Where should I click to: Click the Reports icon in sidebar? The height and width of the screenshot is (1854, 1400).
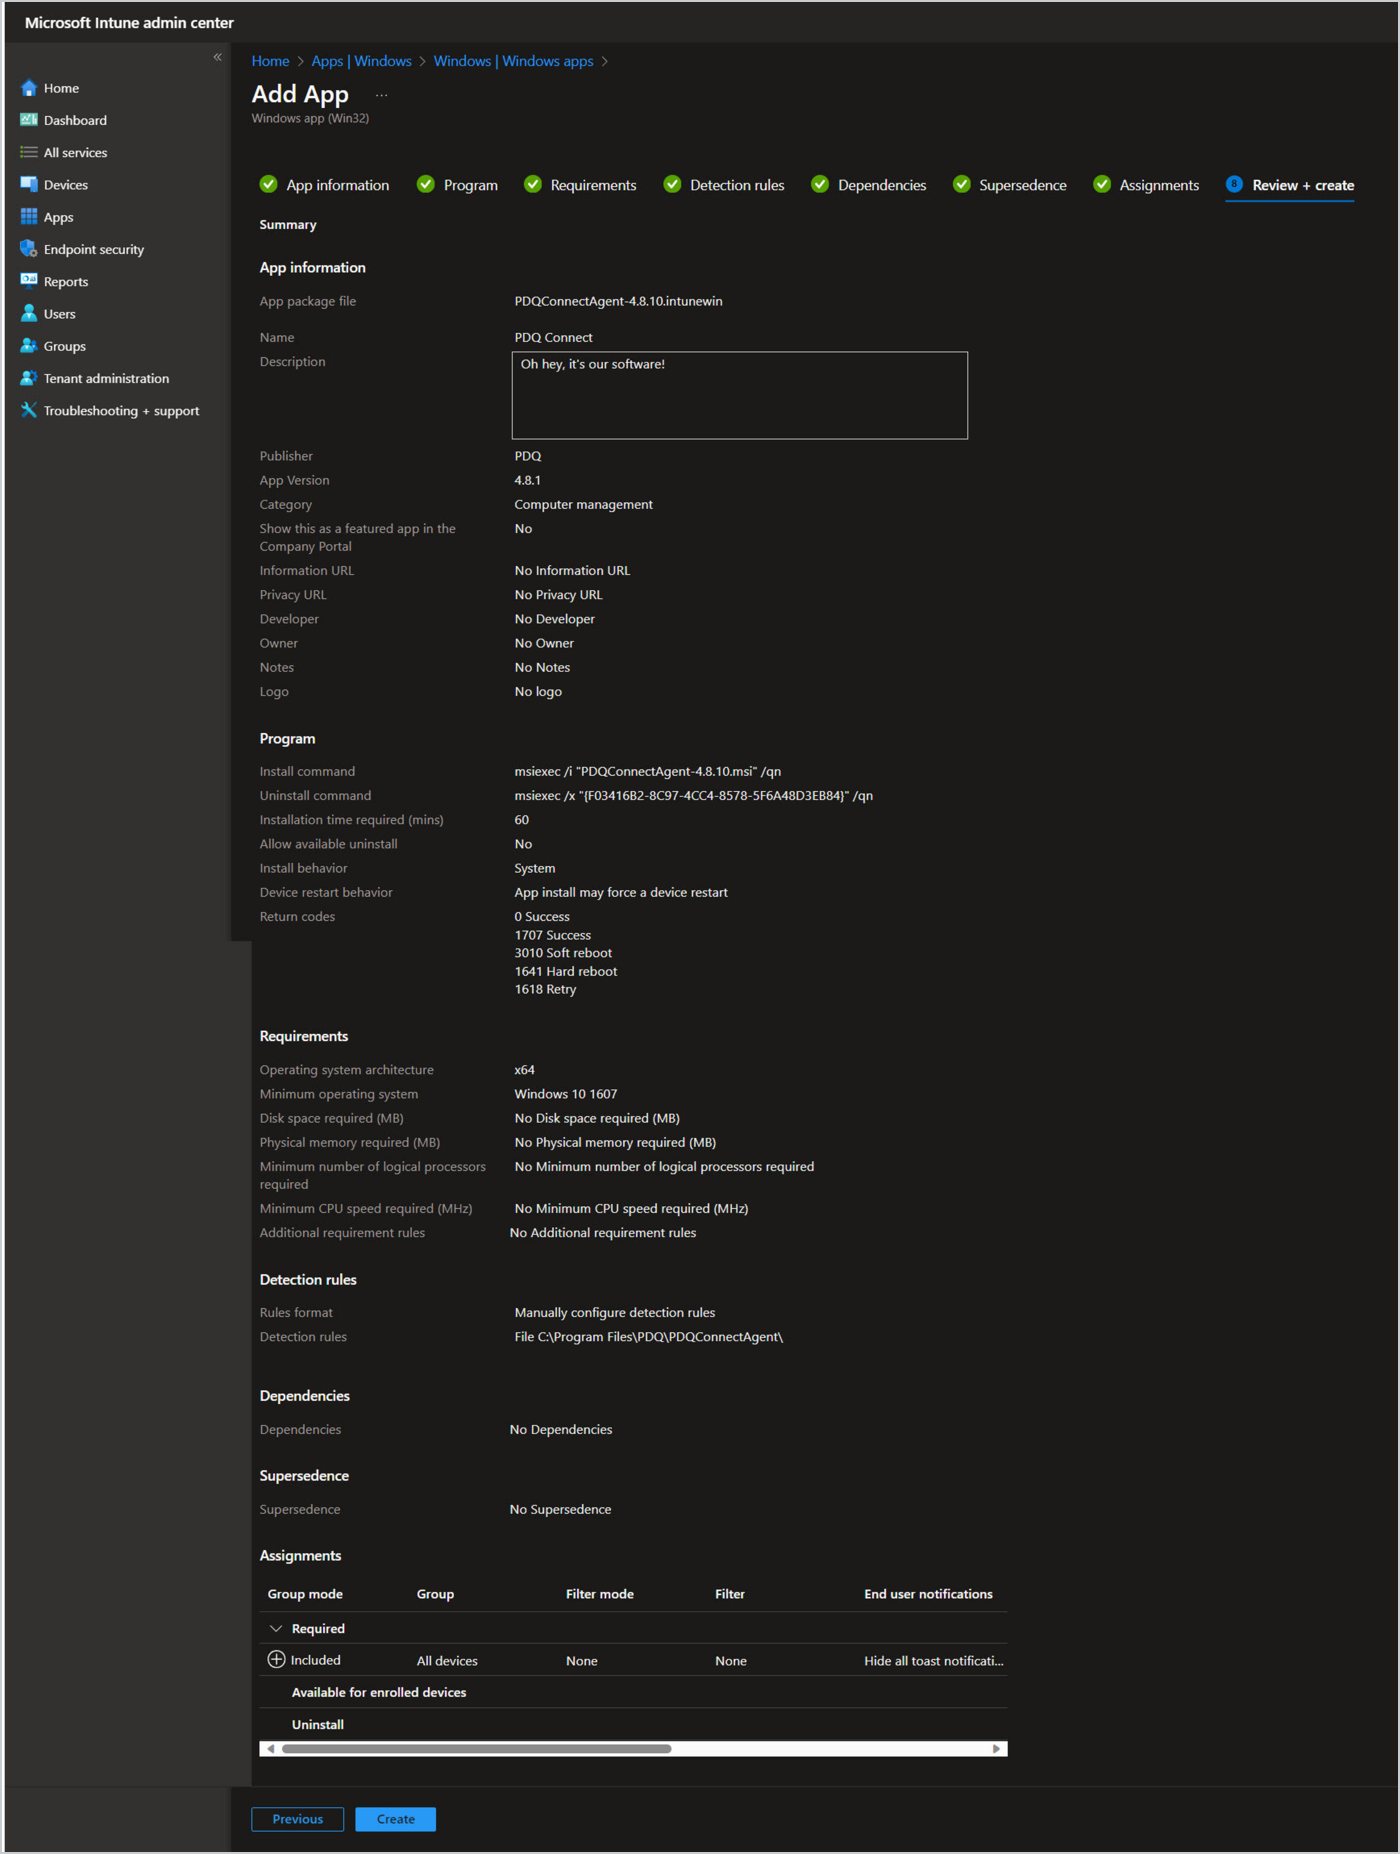(x=29, y=281)
